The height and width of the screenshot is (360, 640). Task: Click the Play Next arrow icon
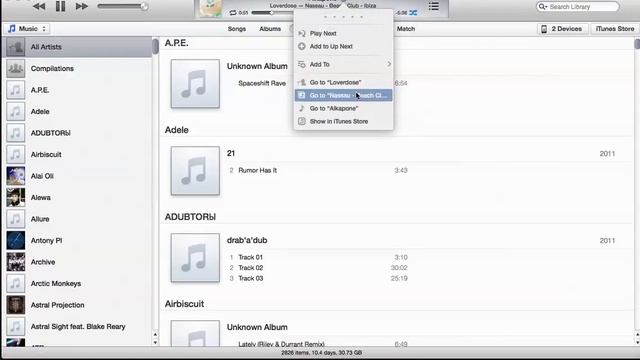pyautogui.click(x=302, y=33)
